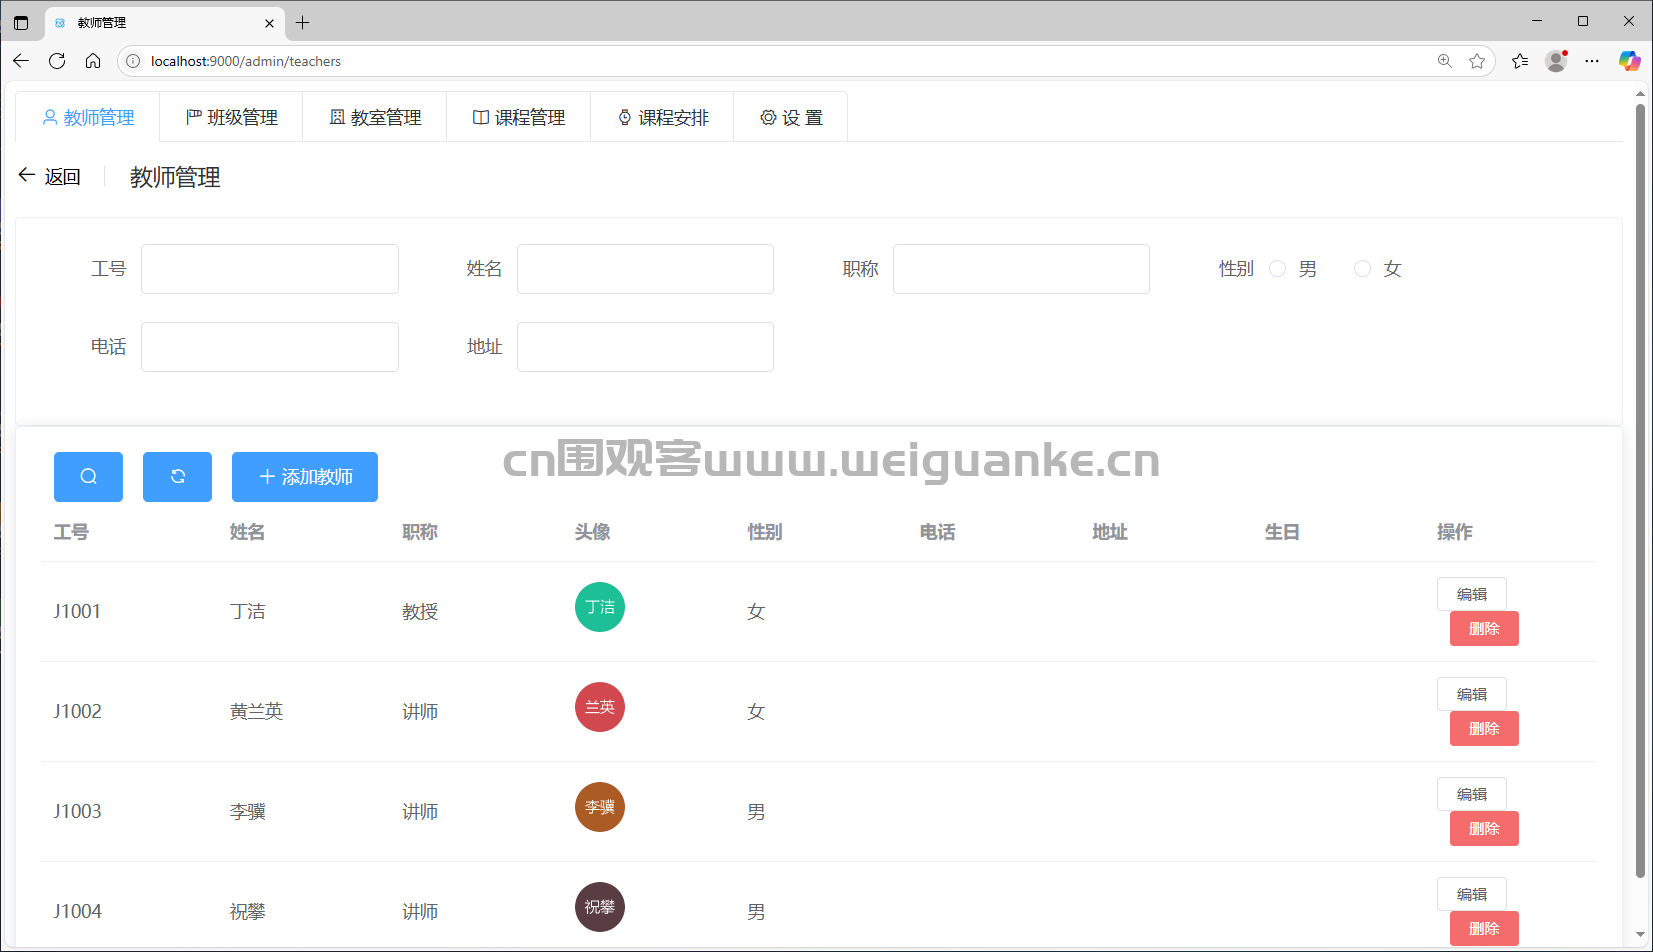This screenshot has width=1653, height=952.
Task: Click the search magnifier icon
Action: 88,477
